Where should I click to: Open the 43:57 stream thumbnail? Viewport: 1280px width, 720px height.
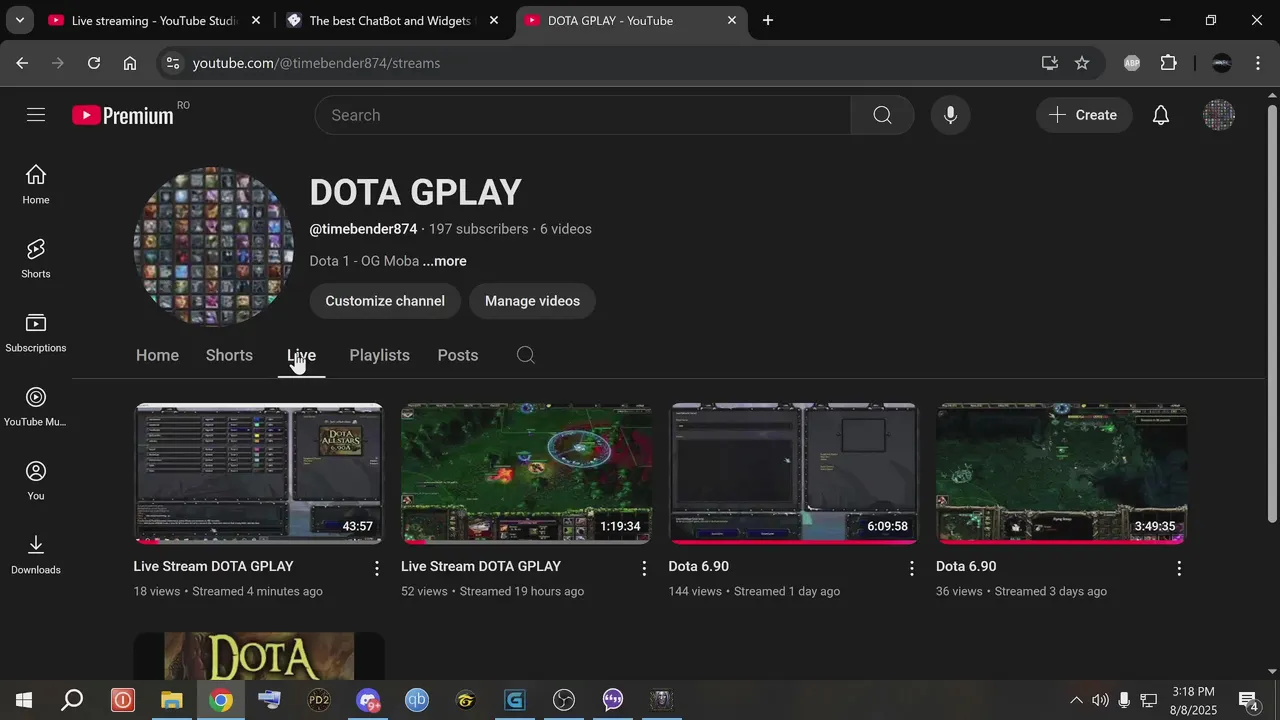point(259,474)
